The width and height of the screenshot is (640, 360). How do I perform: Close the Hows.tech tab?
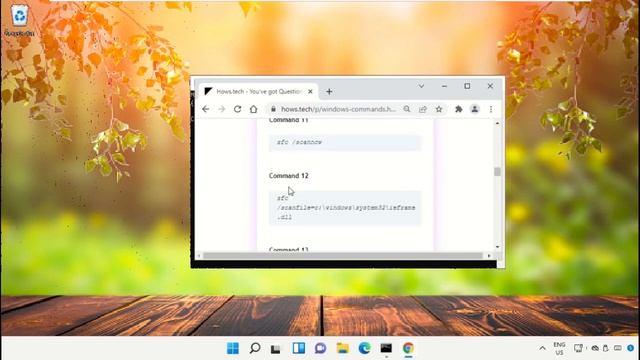pos(310,91)
